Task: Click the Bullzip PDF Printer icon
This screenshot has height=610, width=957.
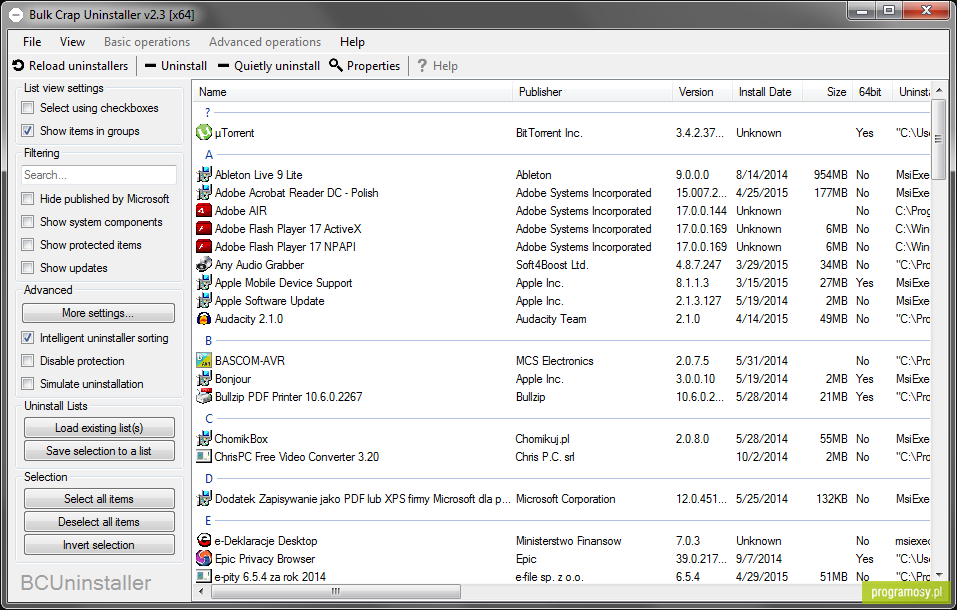Action: point(204,397)
